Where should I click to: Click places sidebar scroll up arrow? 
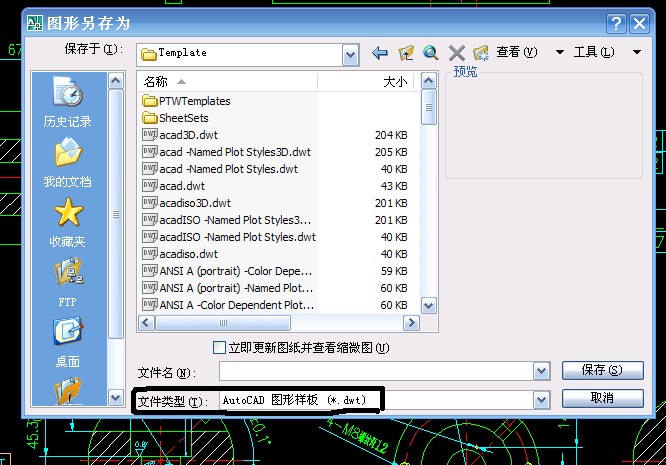pos(116,81)
